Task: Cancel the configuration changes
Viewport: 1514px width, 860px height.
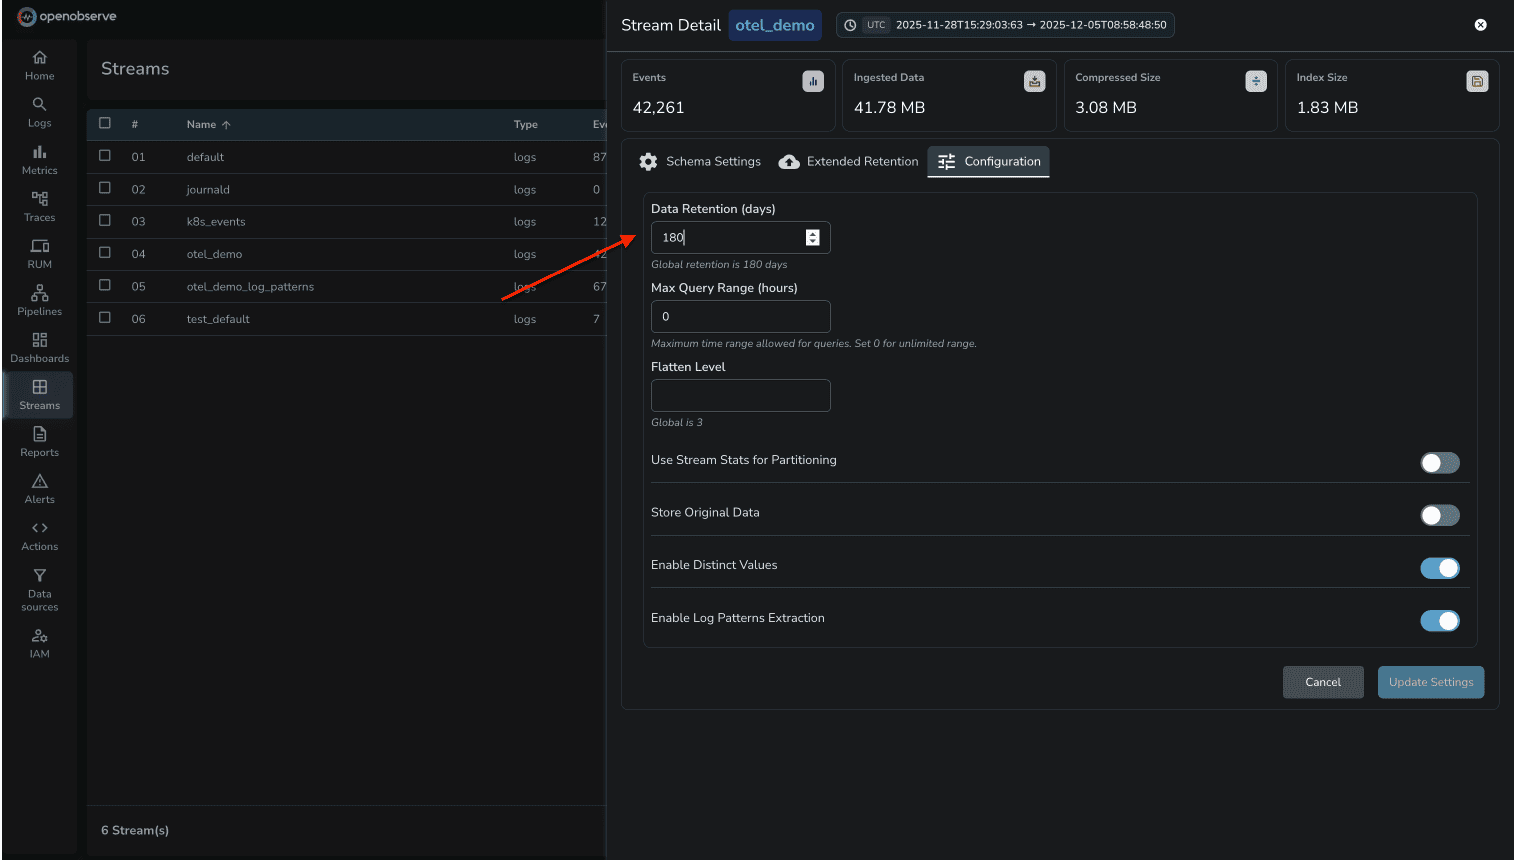Action: click(x=1323, y=682)
